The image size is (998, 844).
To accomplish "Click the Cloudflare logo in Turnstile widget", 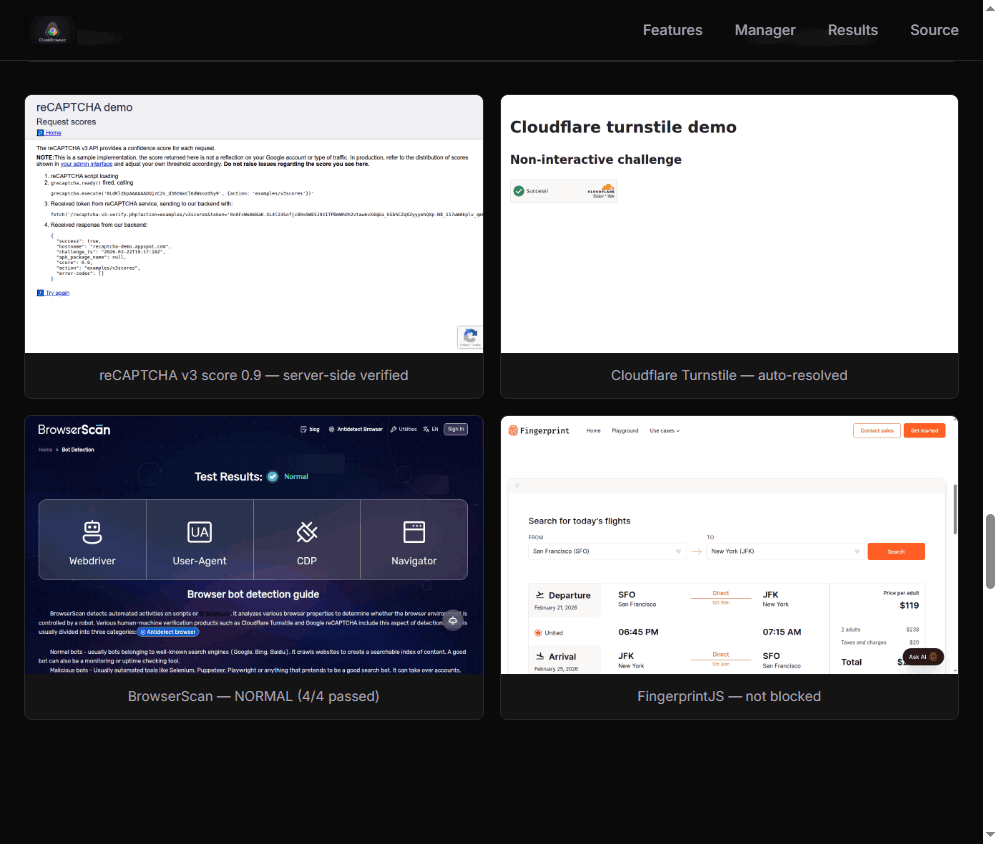I will click(x=601, y=190).
